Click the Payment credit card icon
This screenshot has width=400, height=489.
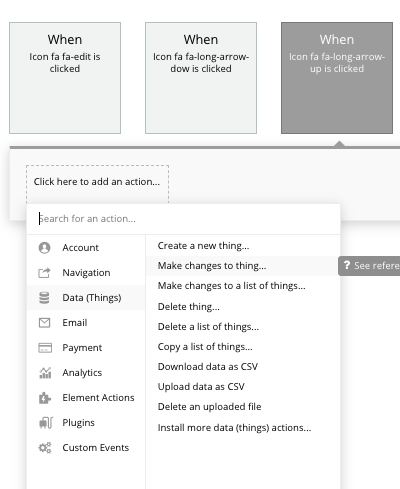click(45, 348)
